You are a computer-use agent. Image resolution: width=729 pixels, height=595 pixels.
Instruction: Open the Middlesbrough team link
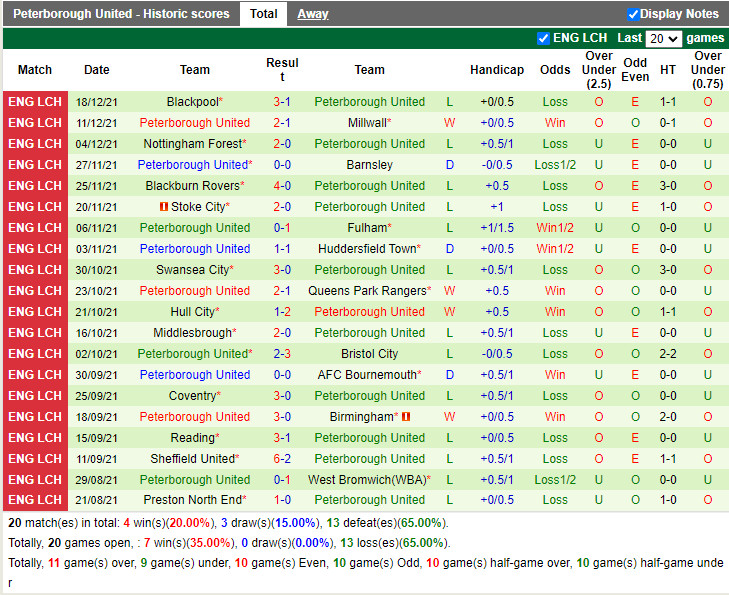click(192, 333)
